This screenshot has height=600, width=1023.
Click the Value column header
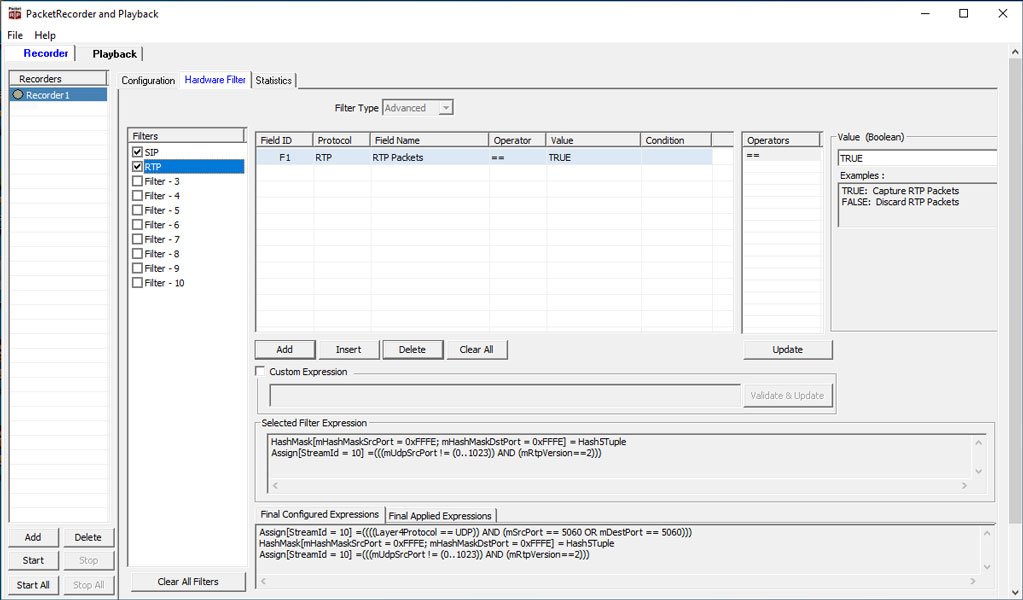coord(593,140)
